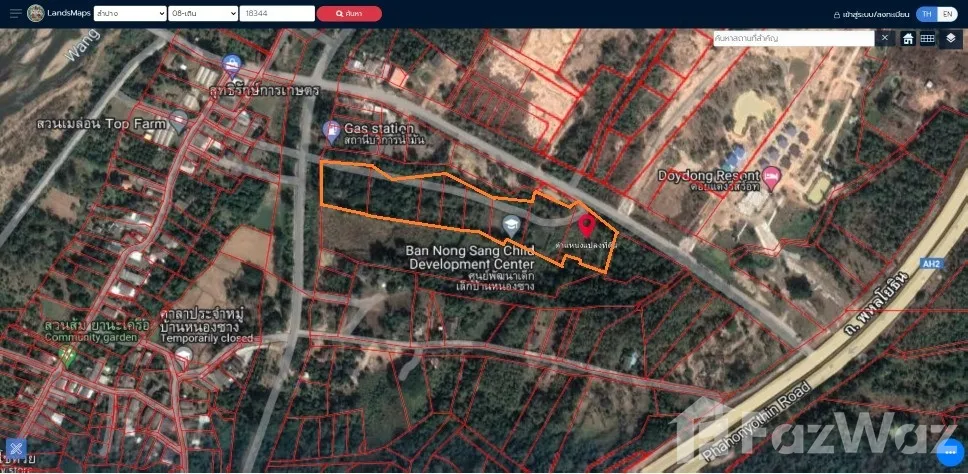Clear the place search box
This screenshot has height=474, width=968.
(x=884, y=38)
